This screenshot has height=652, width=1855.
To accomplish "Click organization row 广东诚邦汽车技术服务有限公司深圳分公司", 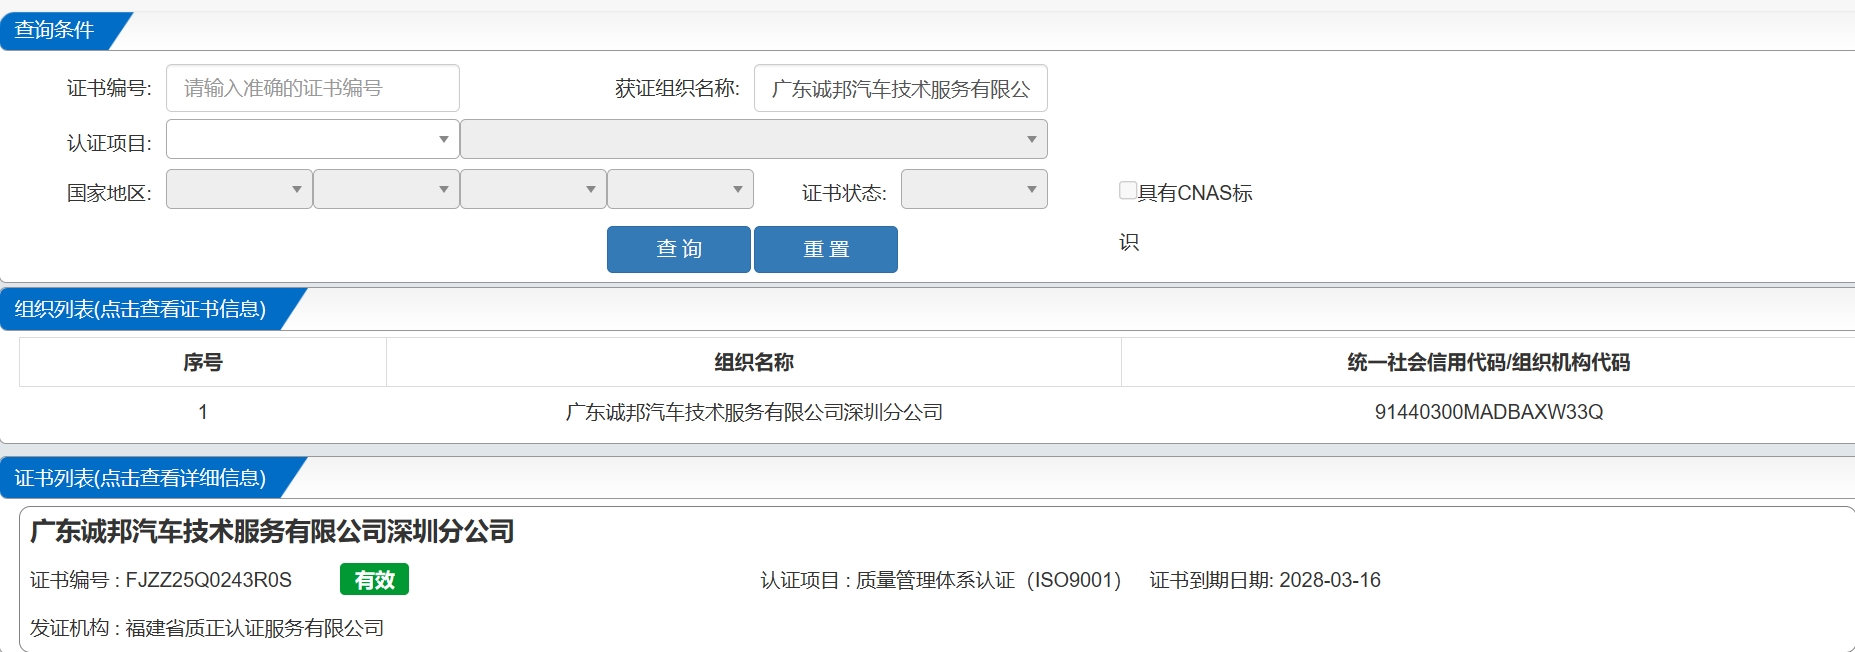I will 754,412.
